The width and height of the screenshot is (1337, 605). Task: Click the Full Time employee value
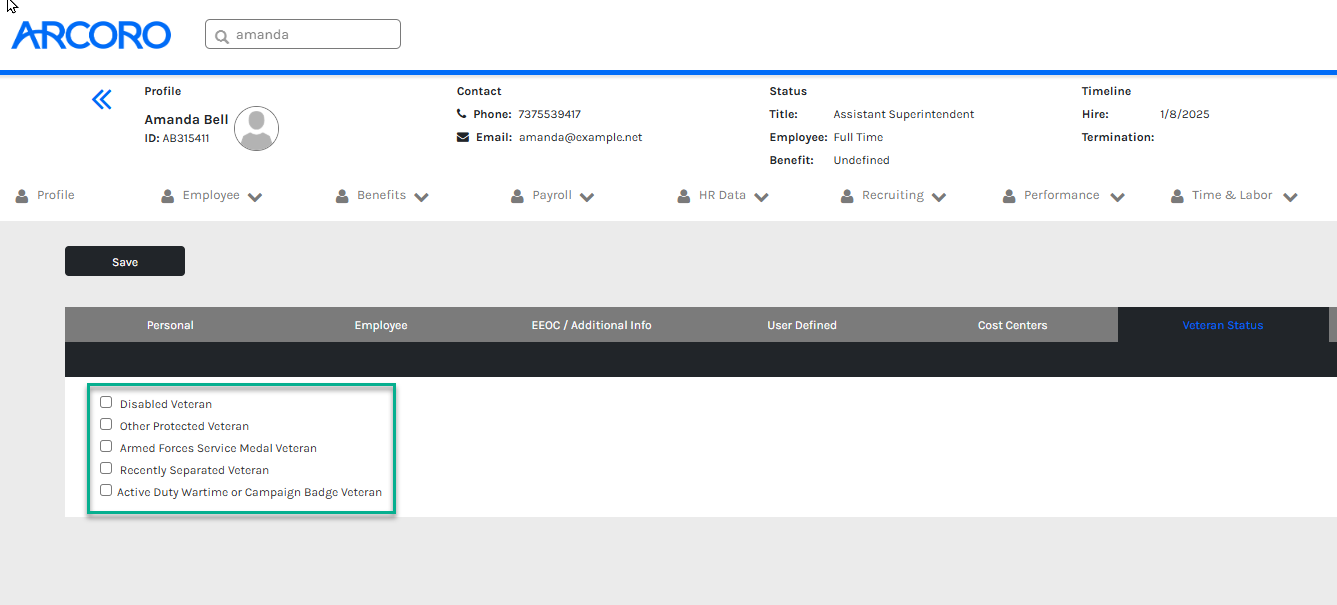pyautogui.click(x=859, y=137)
